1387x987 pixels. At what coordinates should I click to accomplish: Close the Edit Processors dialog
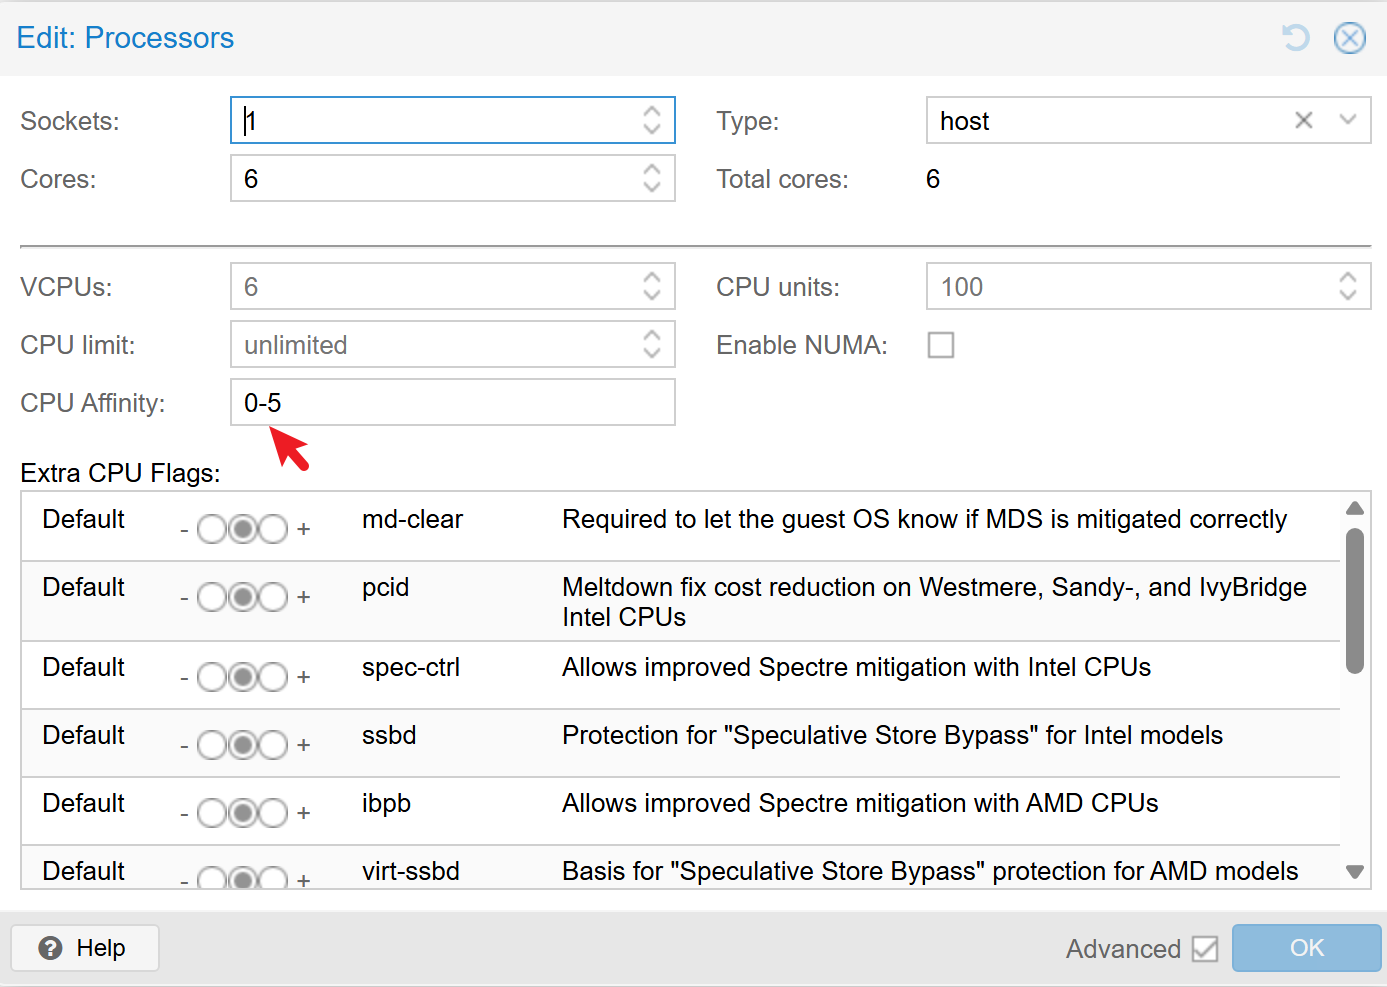1349,38
